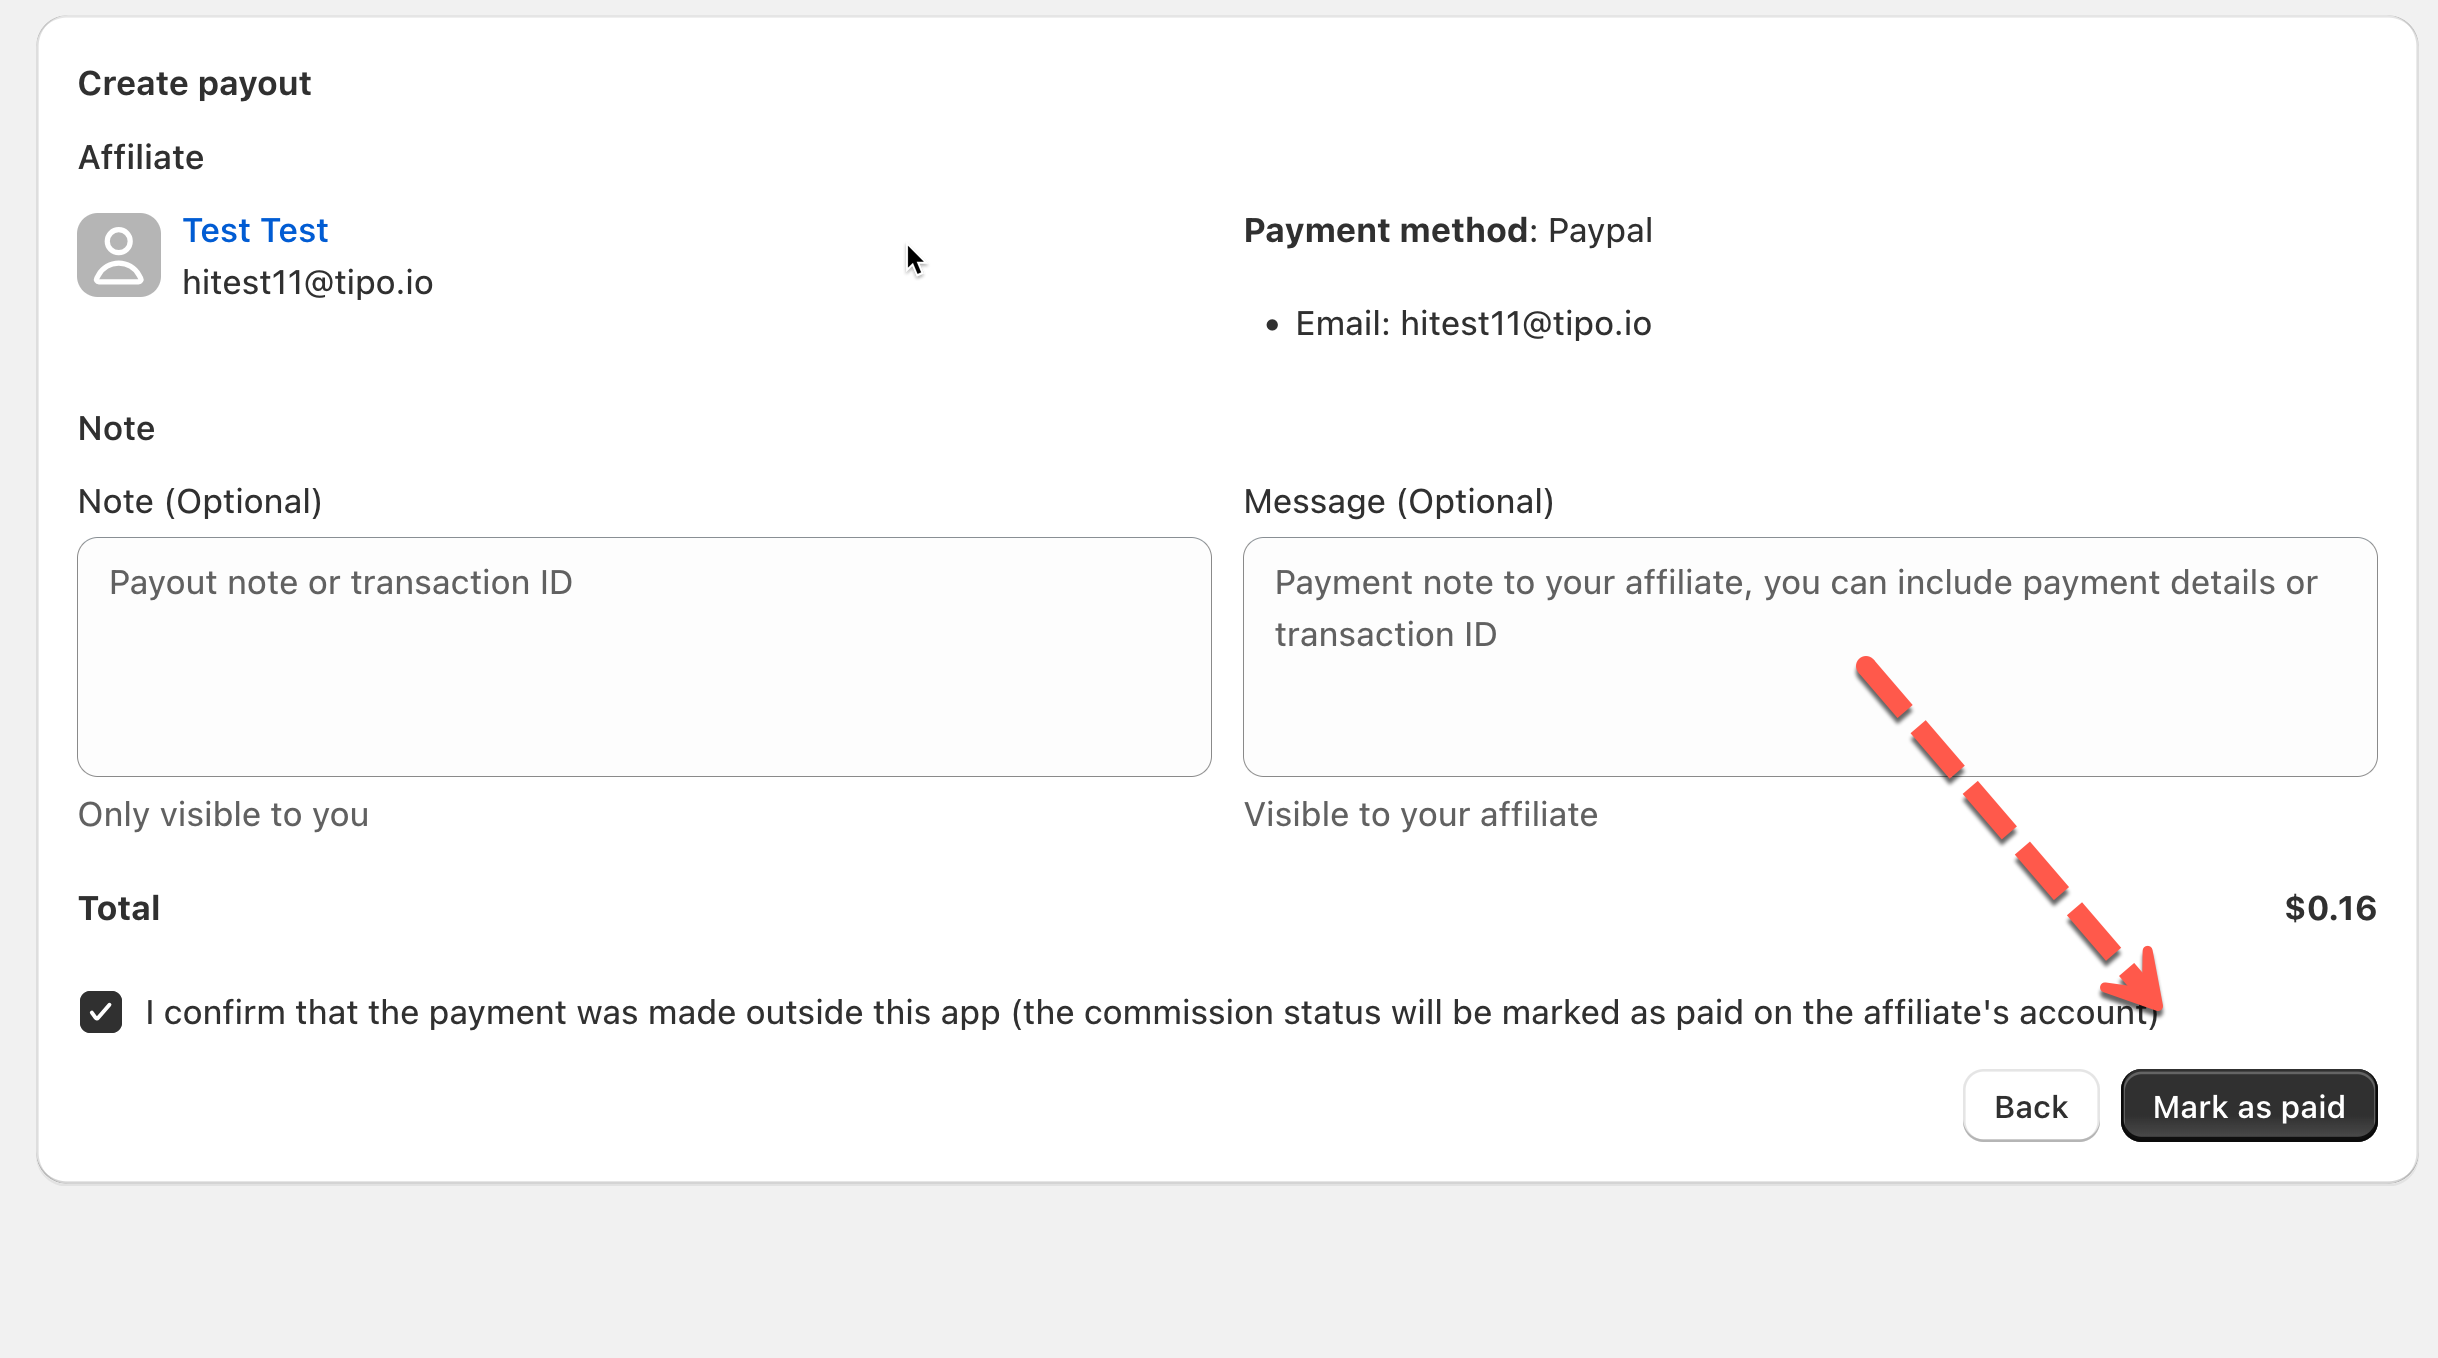Viewport: 2438px width, 1358px height.
Task: Click the Create payout heading
Action: pyautogui.click(x=194, y=84)
